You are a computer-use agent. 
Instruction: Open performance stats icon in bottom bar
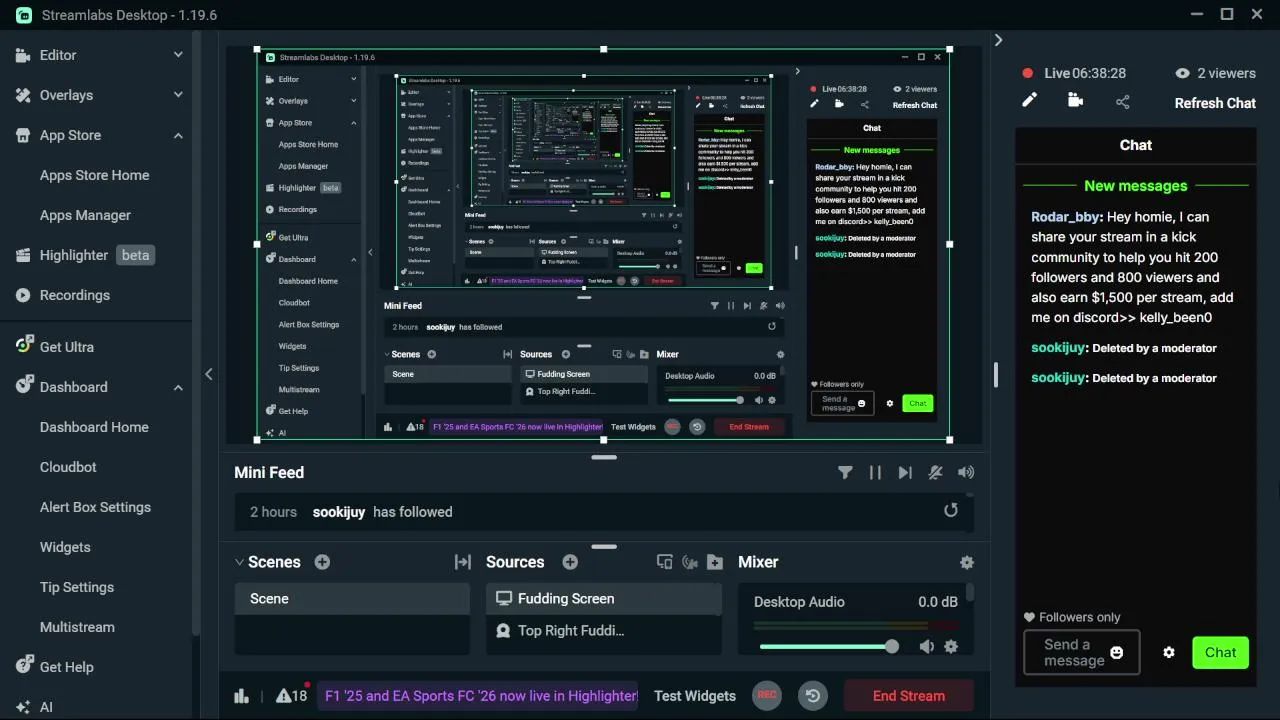[241, 696]
